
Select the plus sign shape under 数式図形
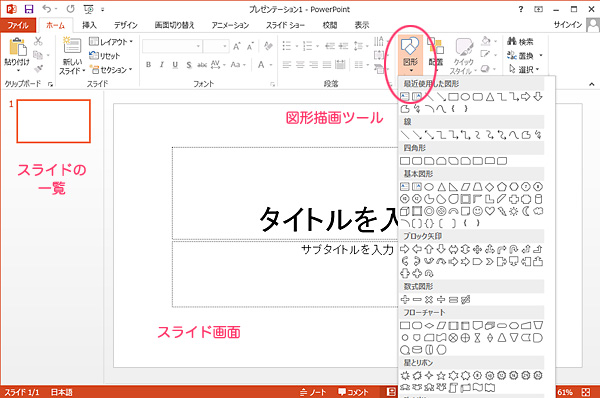coord(404,300)
